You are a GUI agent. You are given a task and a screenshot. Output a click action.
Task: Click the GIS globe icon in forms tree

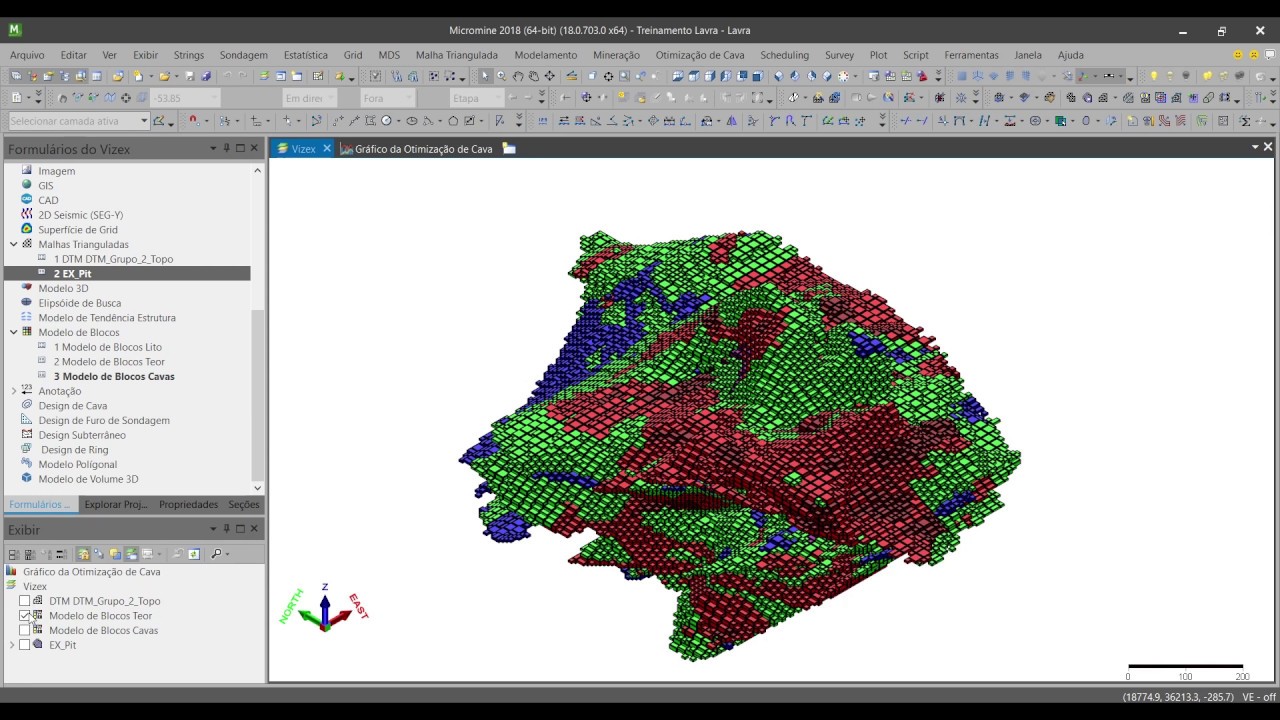click(27, 185)
